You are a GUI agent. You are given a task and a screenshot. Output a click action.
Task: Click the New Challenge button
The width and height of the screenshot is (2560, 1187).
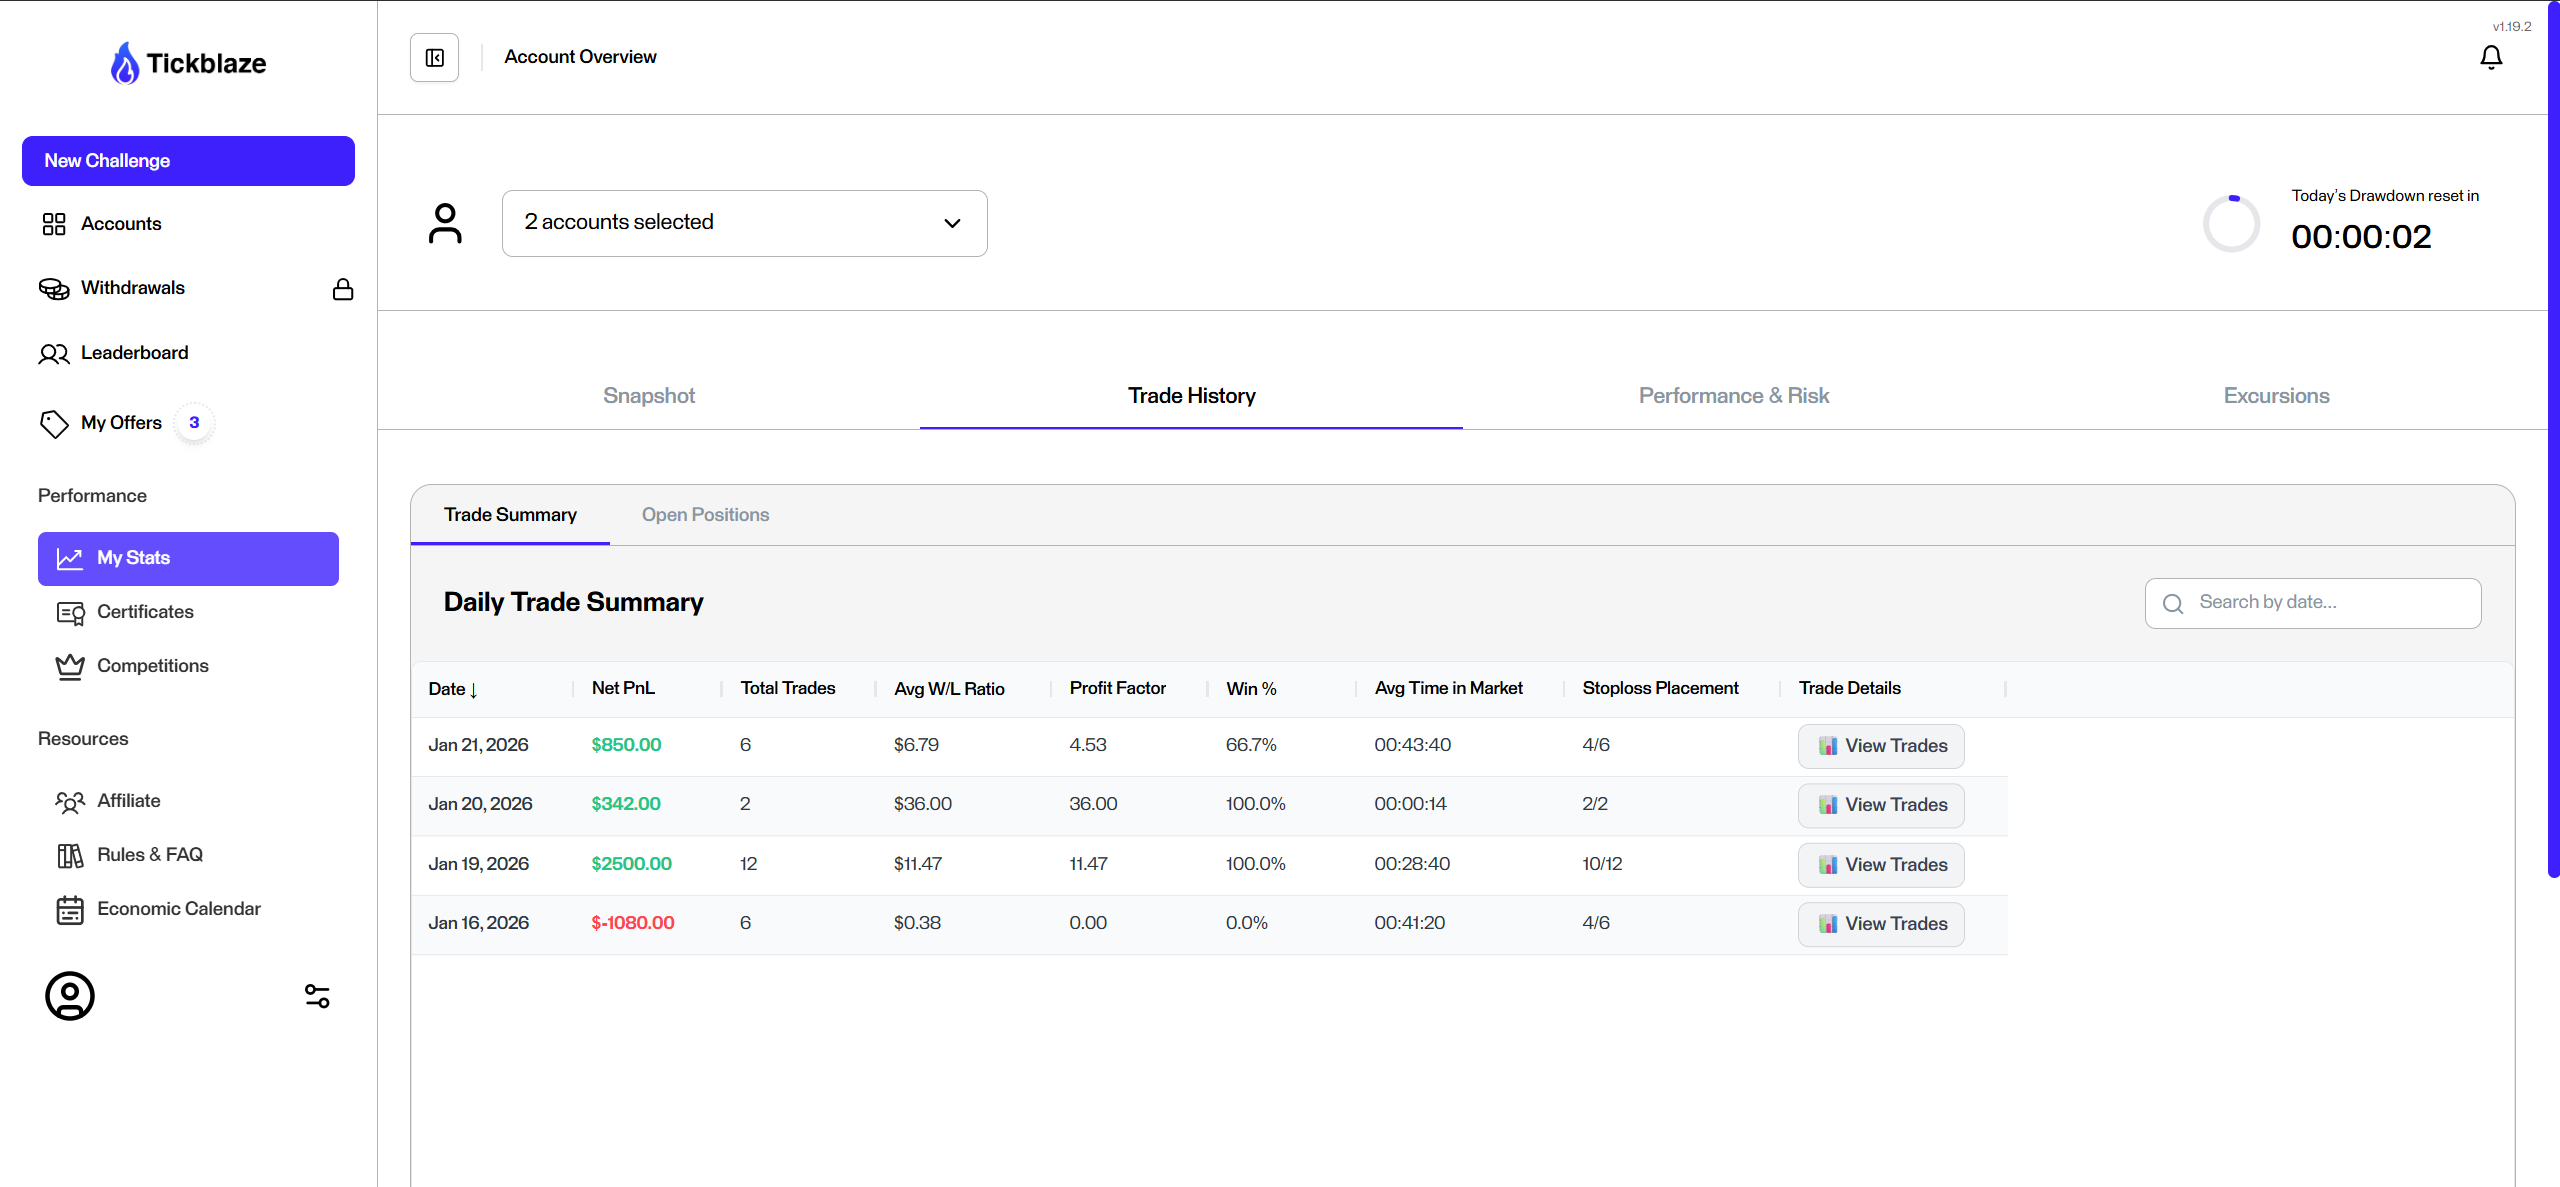(x=188, y=161)
